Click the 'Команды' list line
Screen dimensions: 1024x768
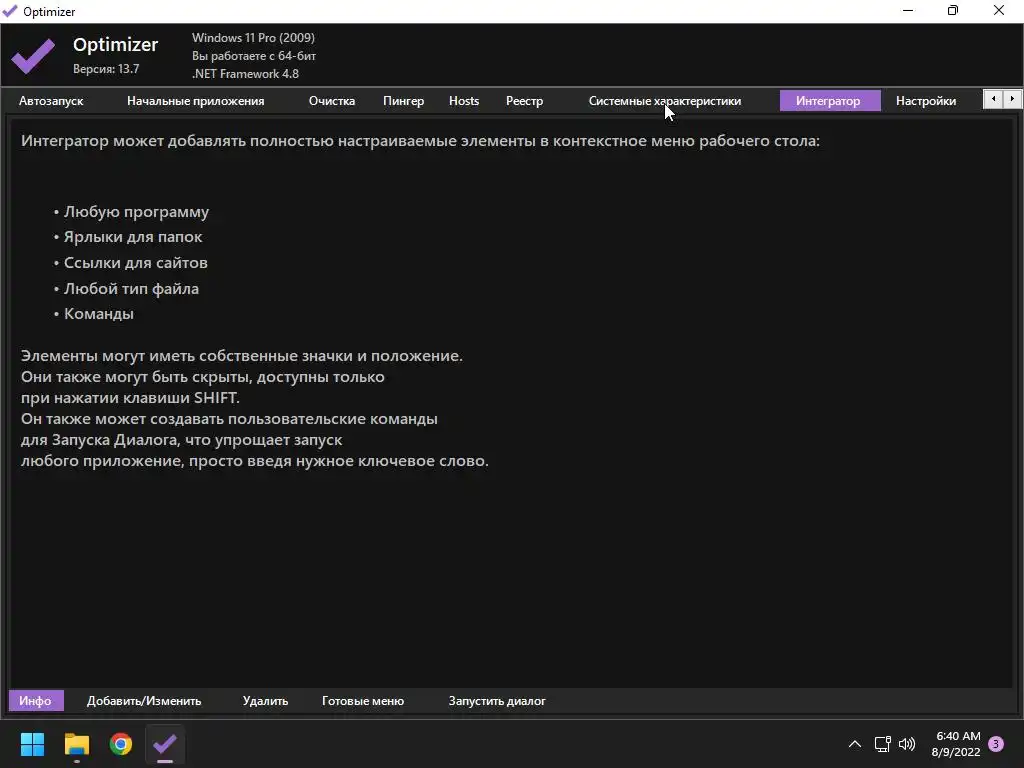94,313
